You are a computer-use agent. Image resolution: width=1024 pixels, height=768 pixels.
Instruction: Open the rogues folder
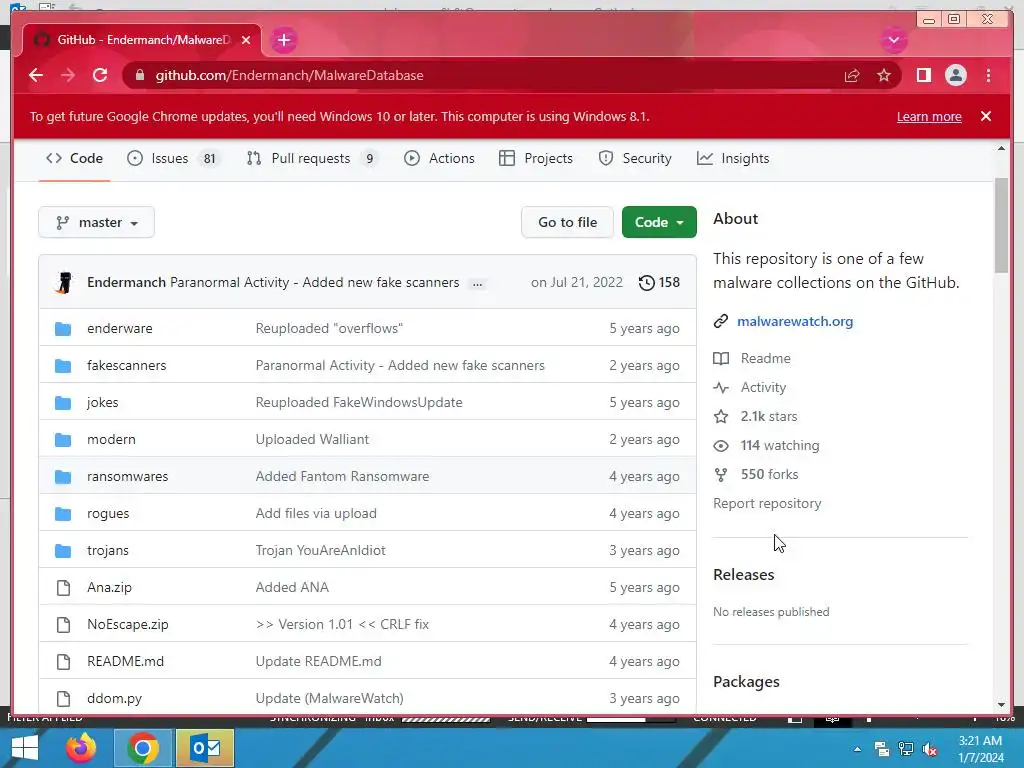[108, 513]
